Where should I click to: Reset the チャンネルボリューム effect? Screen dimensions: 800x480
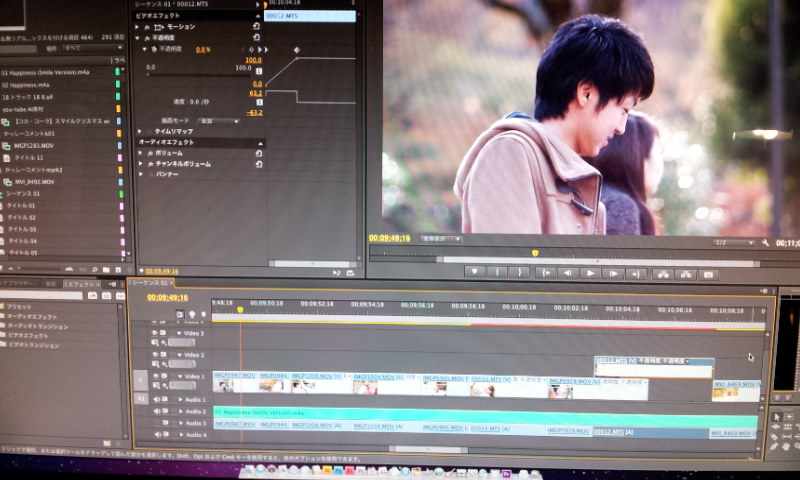259,164
